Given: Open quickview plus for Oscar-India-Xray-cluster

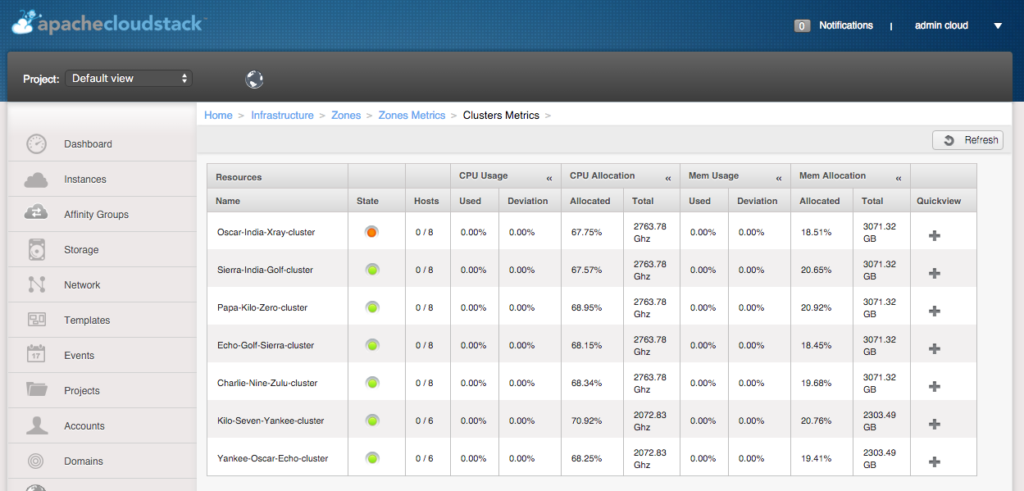Looking at the screenshot, I should pos(935,235).
